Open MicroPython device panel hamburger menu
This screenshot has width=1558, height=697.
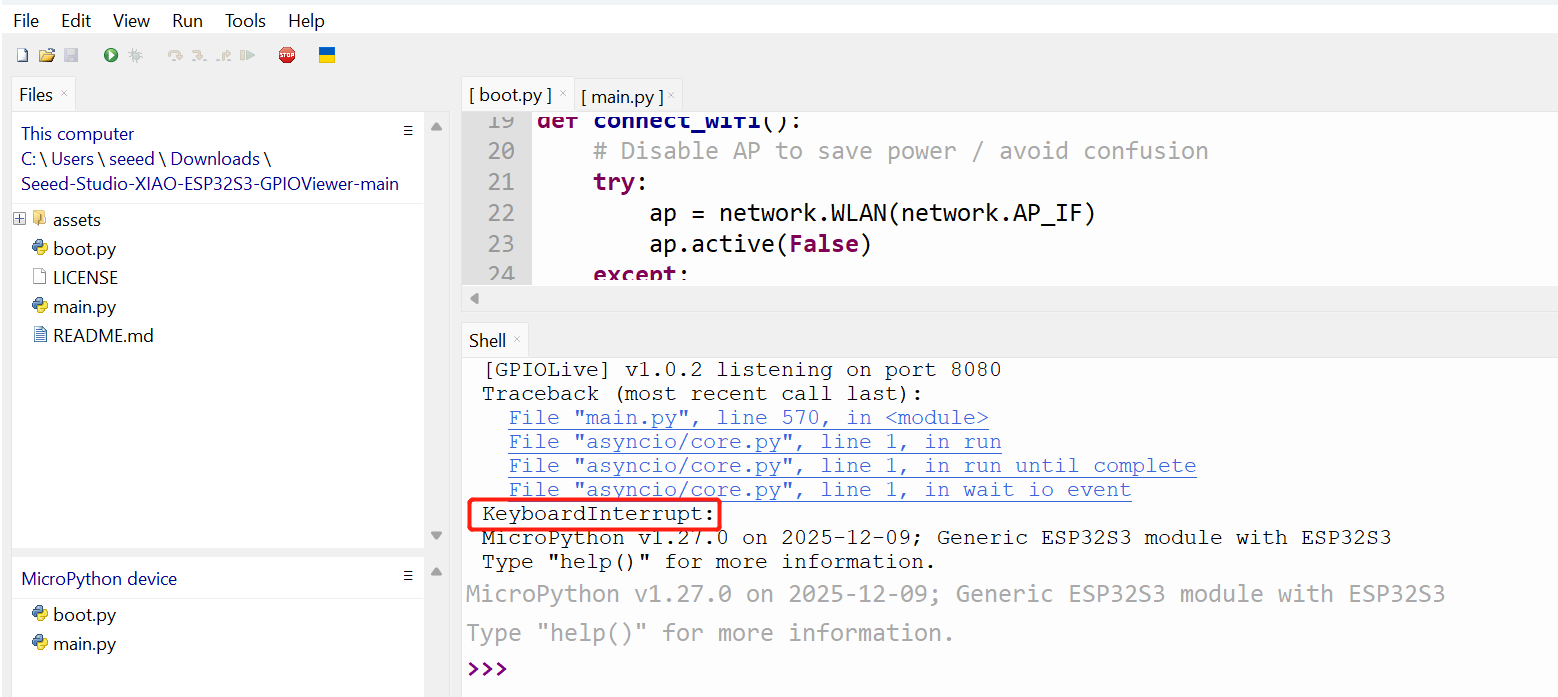[408, 576]
